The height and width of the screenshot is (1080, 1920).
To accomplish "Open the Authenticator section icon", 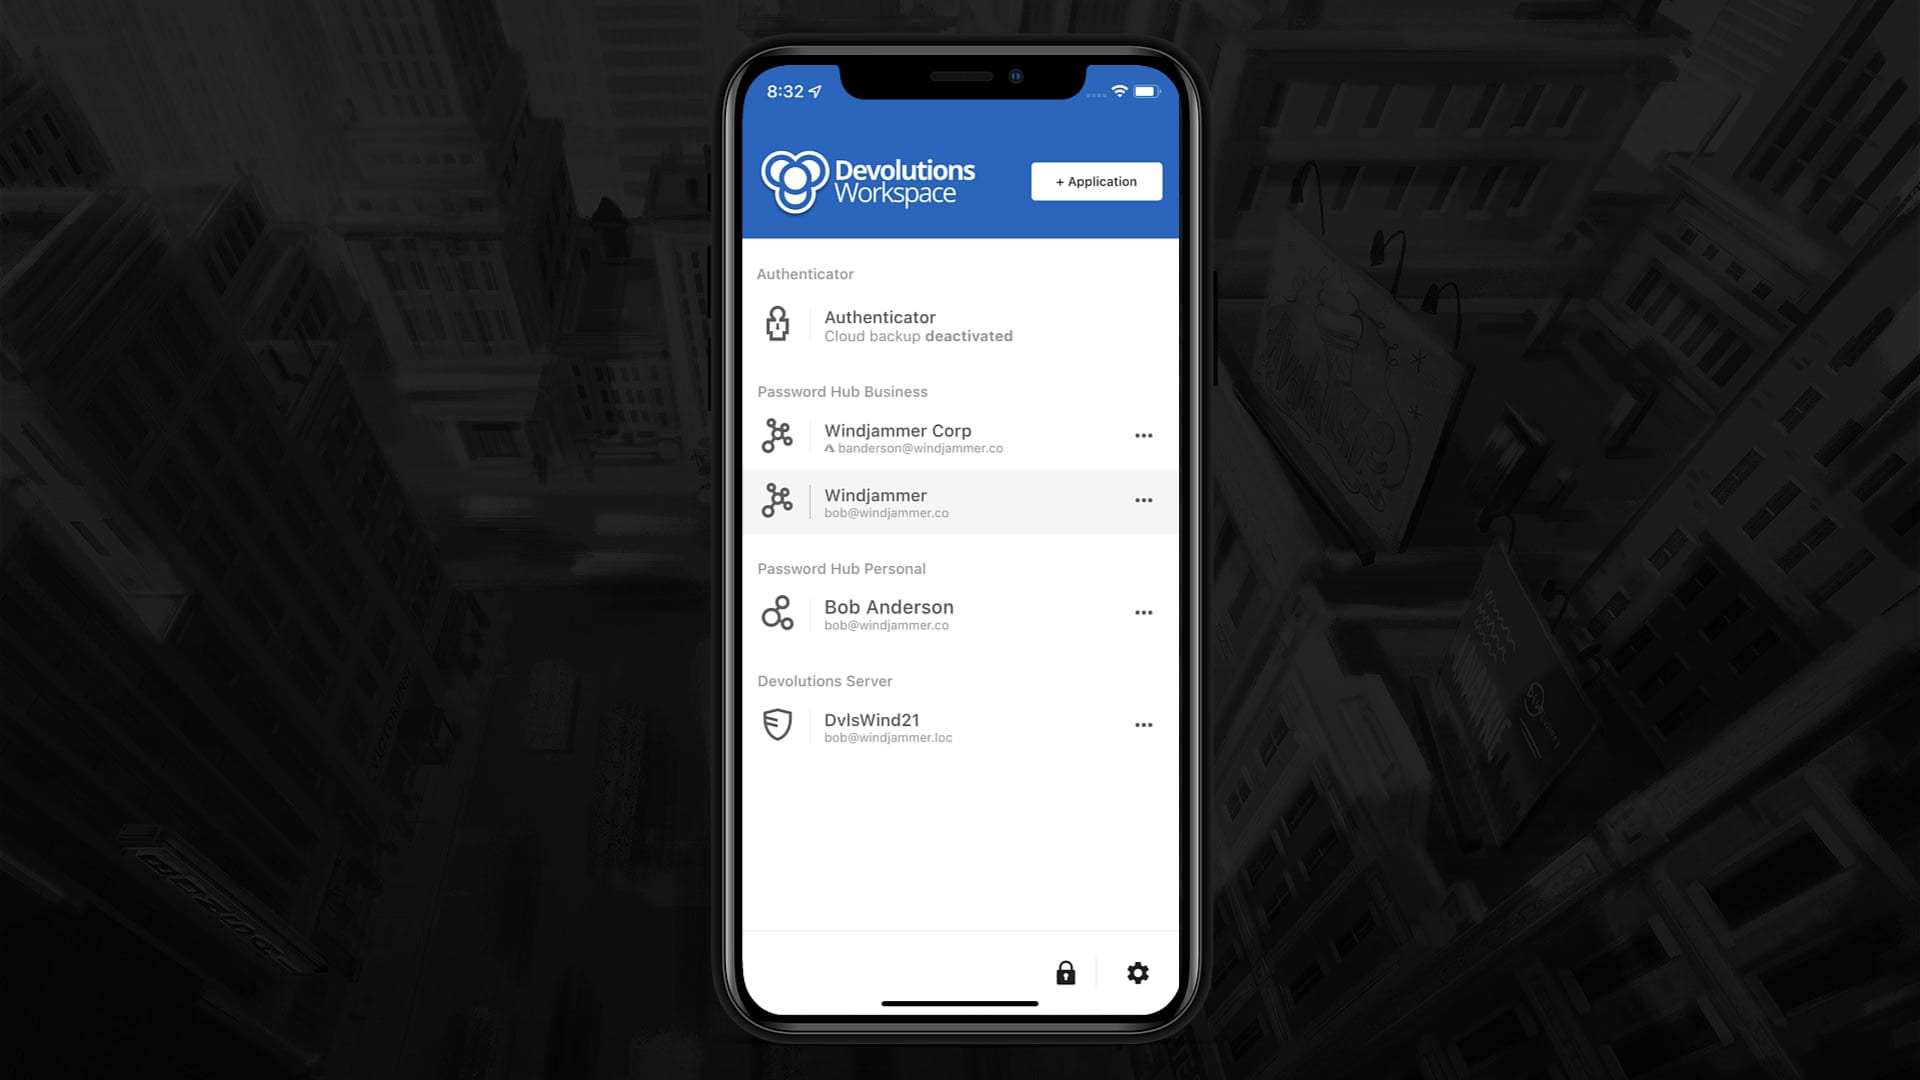I will pos(777,324).
